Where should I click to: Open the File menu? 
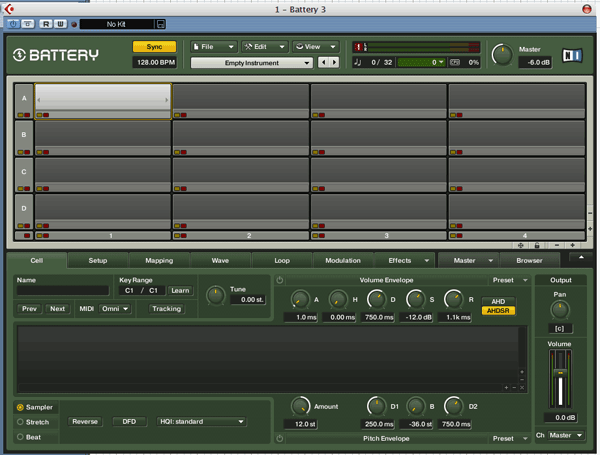(212, 46)
